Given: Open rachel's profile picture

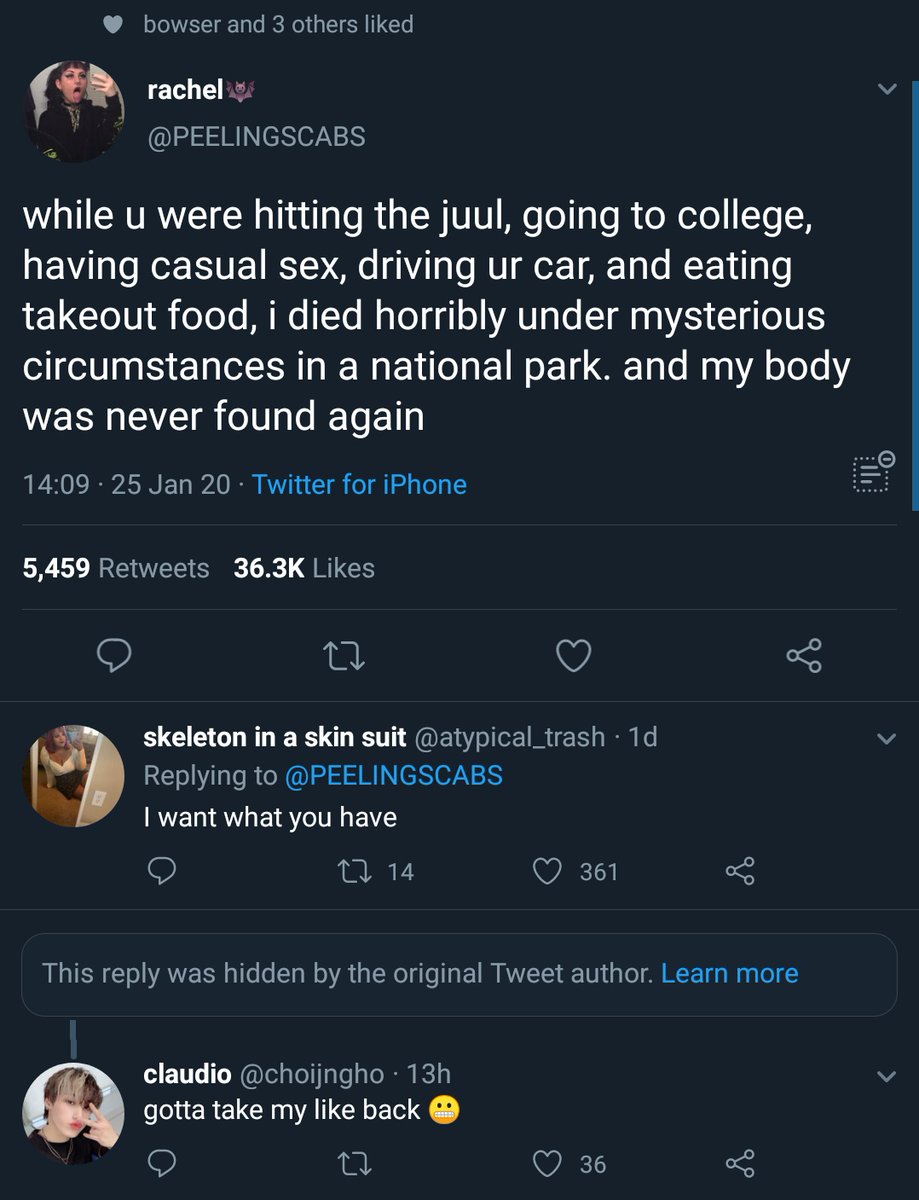Looking at the screenshot, I should click(73, 111).
